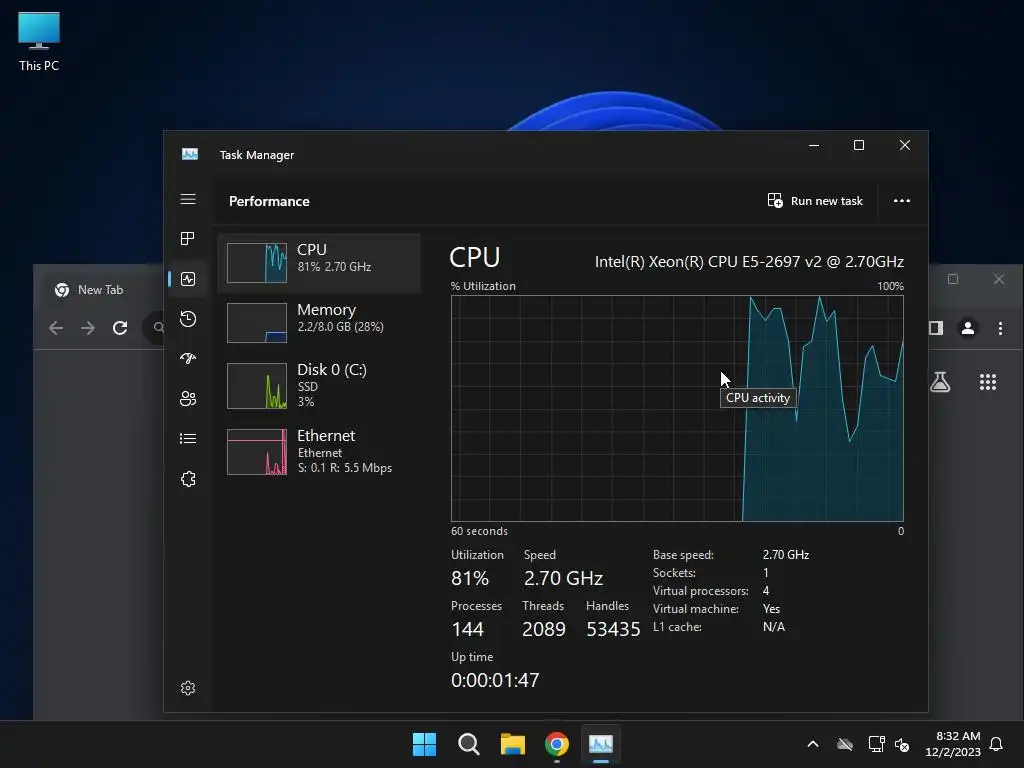The width and height of the screenshot is (1024, 768).
Task: Click the 2.70 GHz speed value
Action: (563, 578)
